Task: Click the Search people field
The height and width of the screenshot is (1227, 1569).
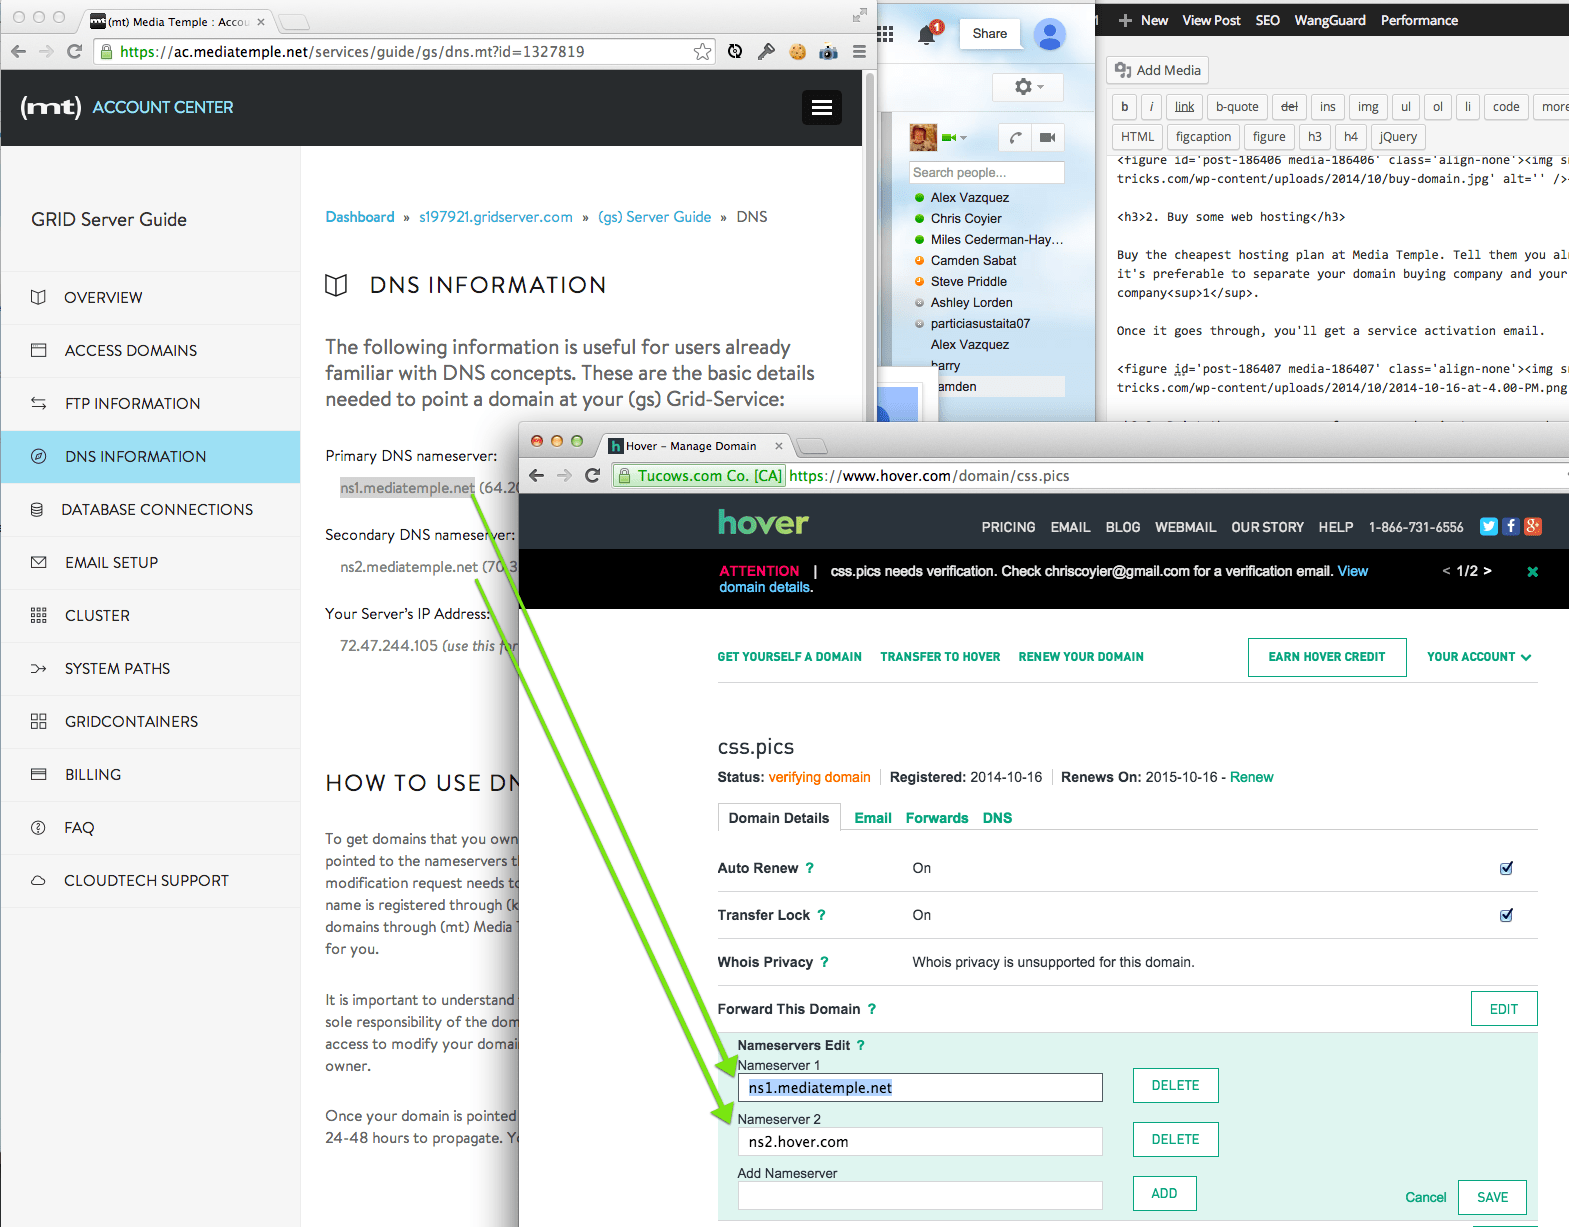Action: 986,172
